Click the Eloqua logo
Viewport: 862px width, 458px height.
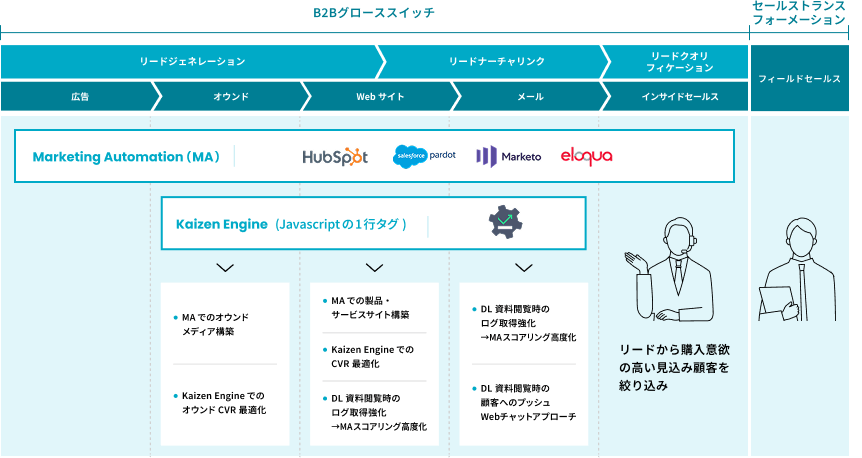pos(586,157)
